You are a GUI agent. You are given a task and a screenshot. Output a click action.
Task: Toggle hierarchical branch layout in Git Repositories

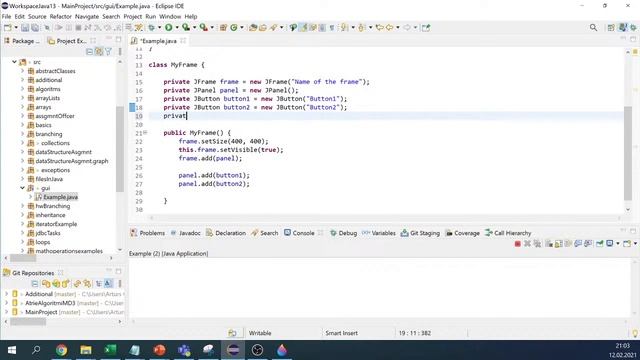click(x=99, y=284)
